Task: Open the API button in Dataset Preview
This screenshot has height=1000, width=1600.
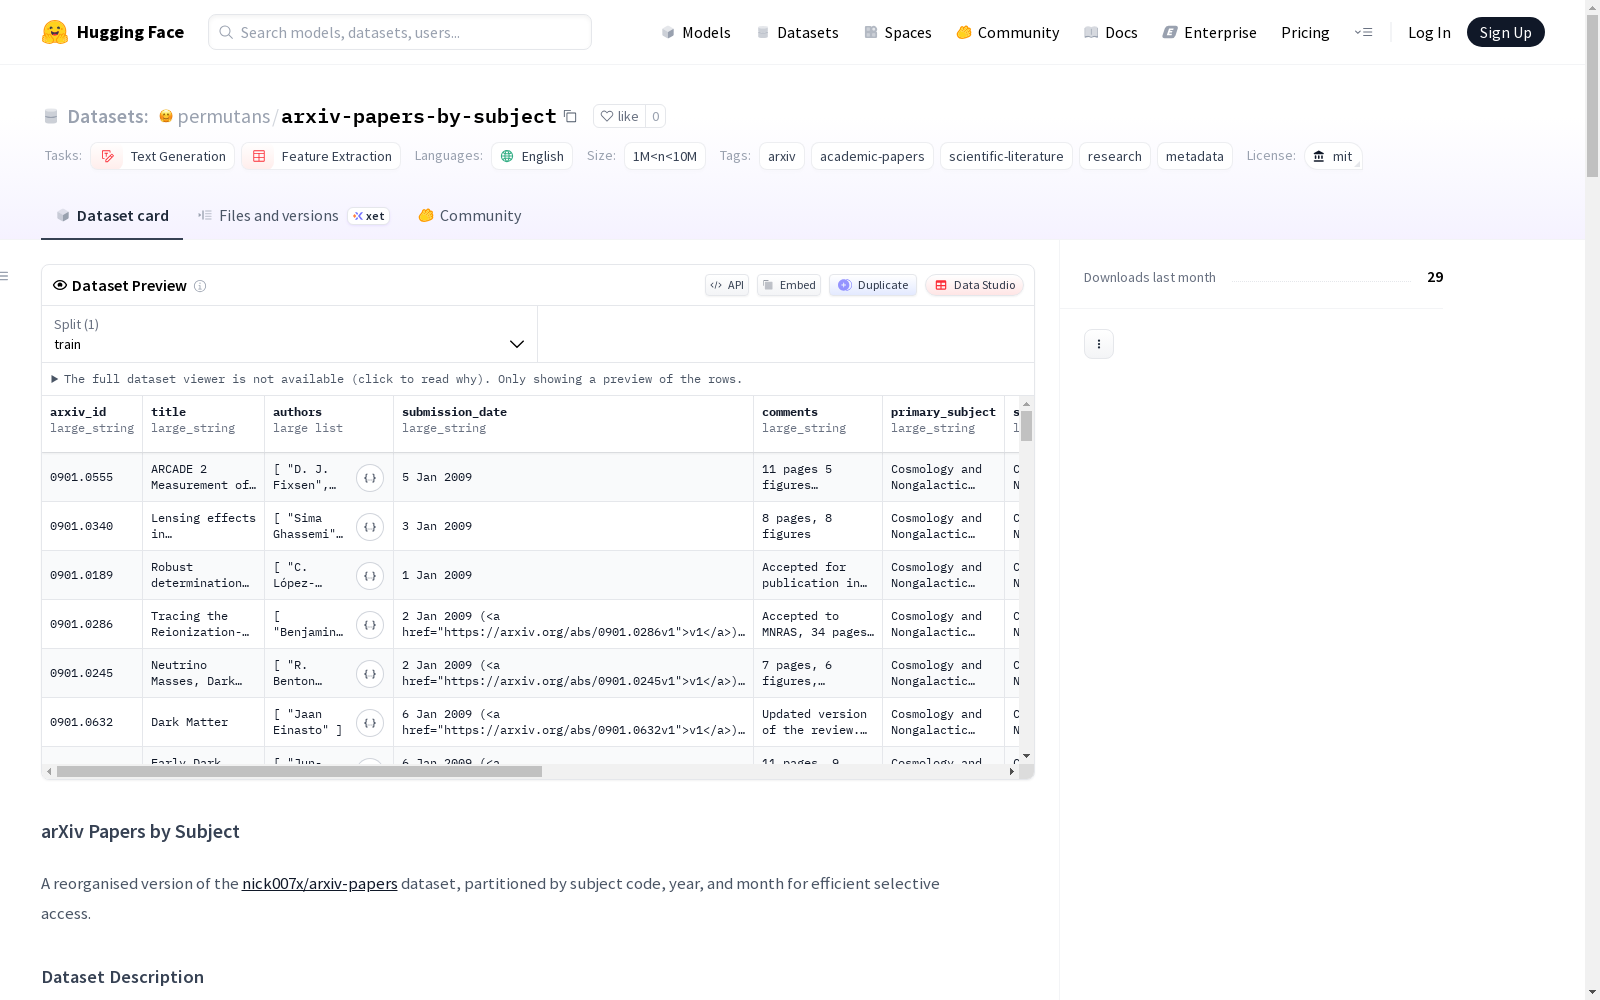Action: pyautogui.click(x=727, y=285)
